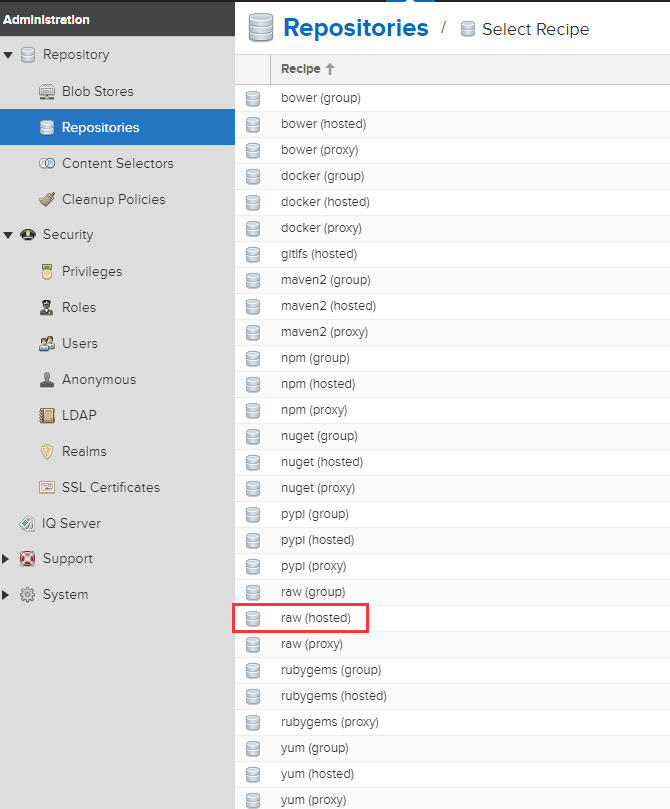This screenshot has height=809, width=670.
Task: Click the Select Recipe breadcrumb text
Action: tap(535, 29)
